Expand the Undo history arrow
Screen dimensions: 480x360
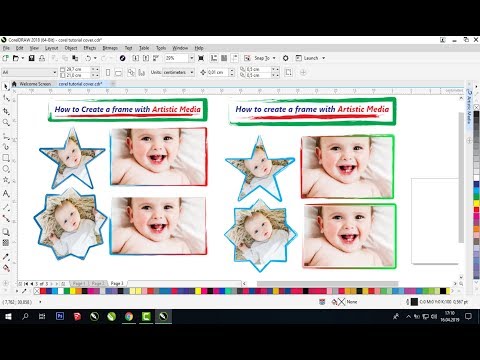click(95, 58)
